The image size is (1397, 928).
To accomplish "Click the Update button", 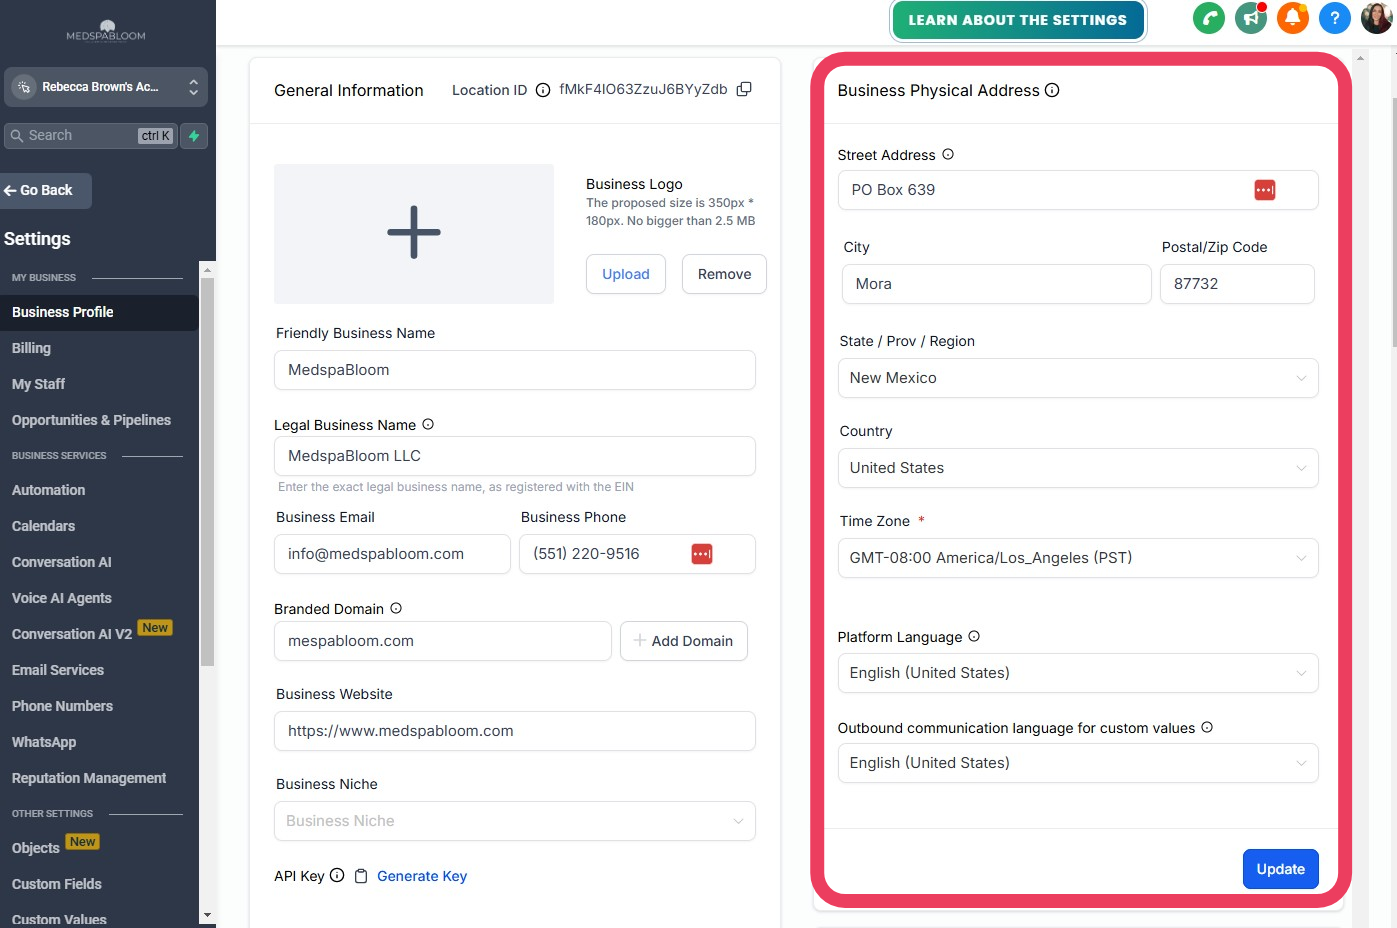I will (x=1280, y=869).
